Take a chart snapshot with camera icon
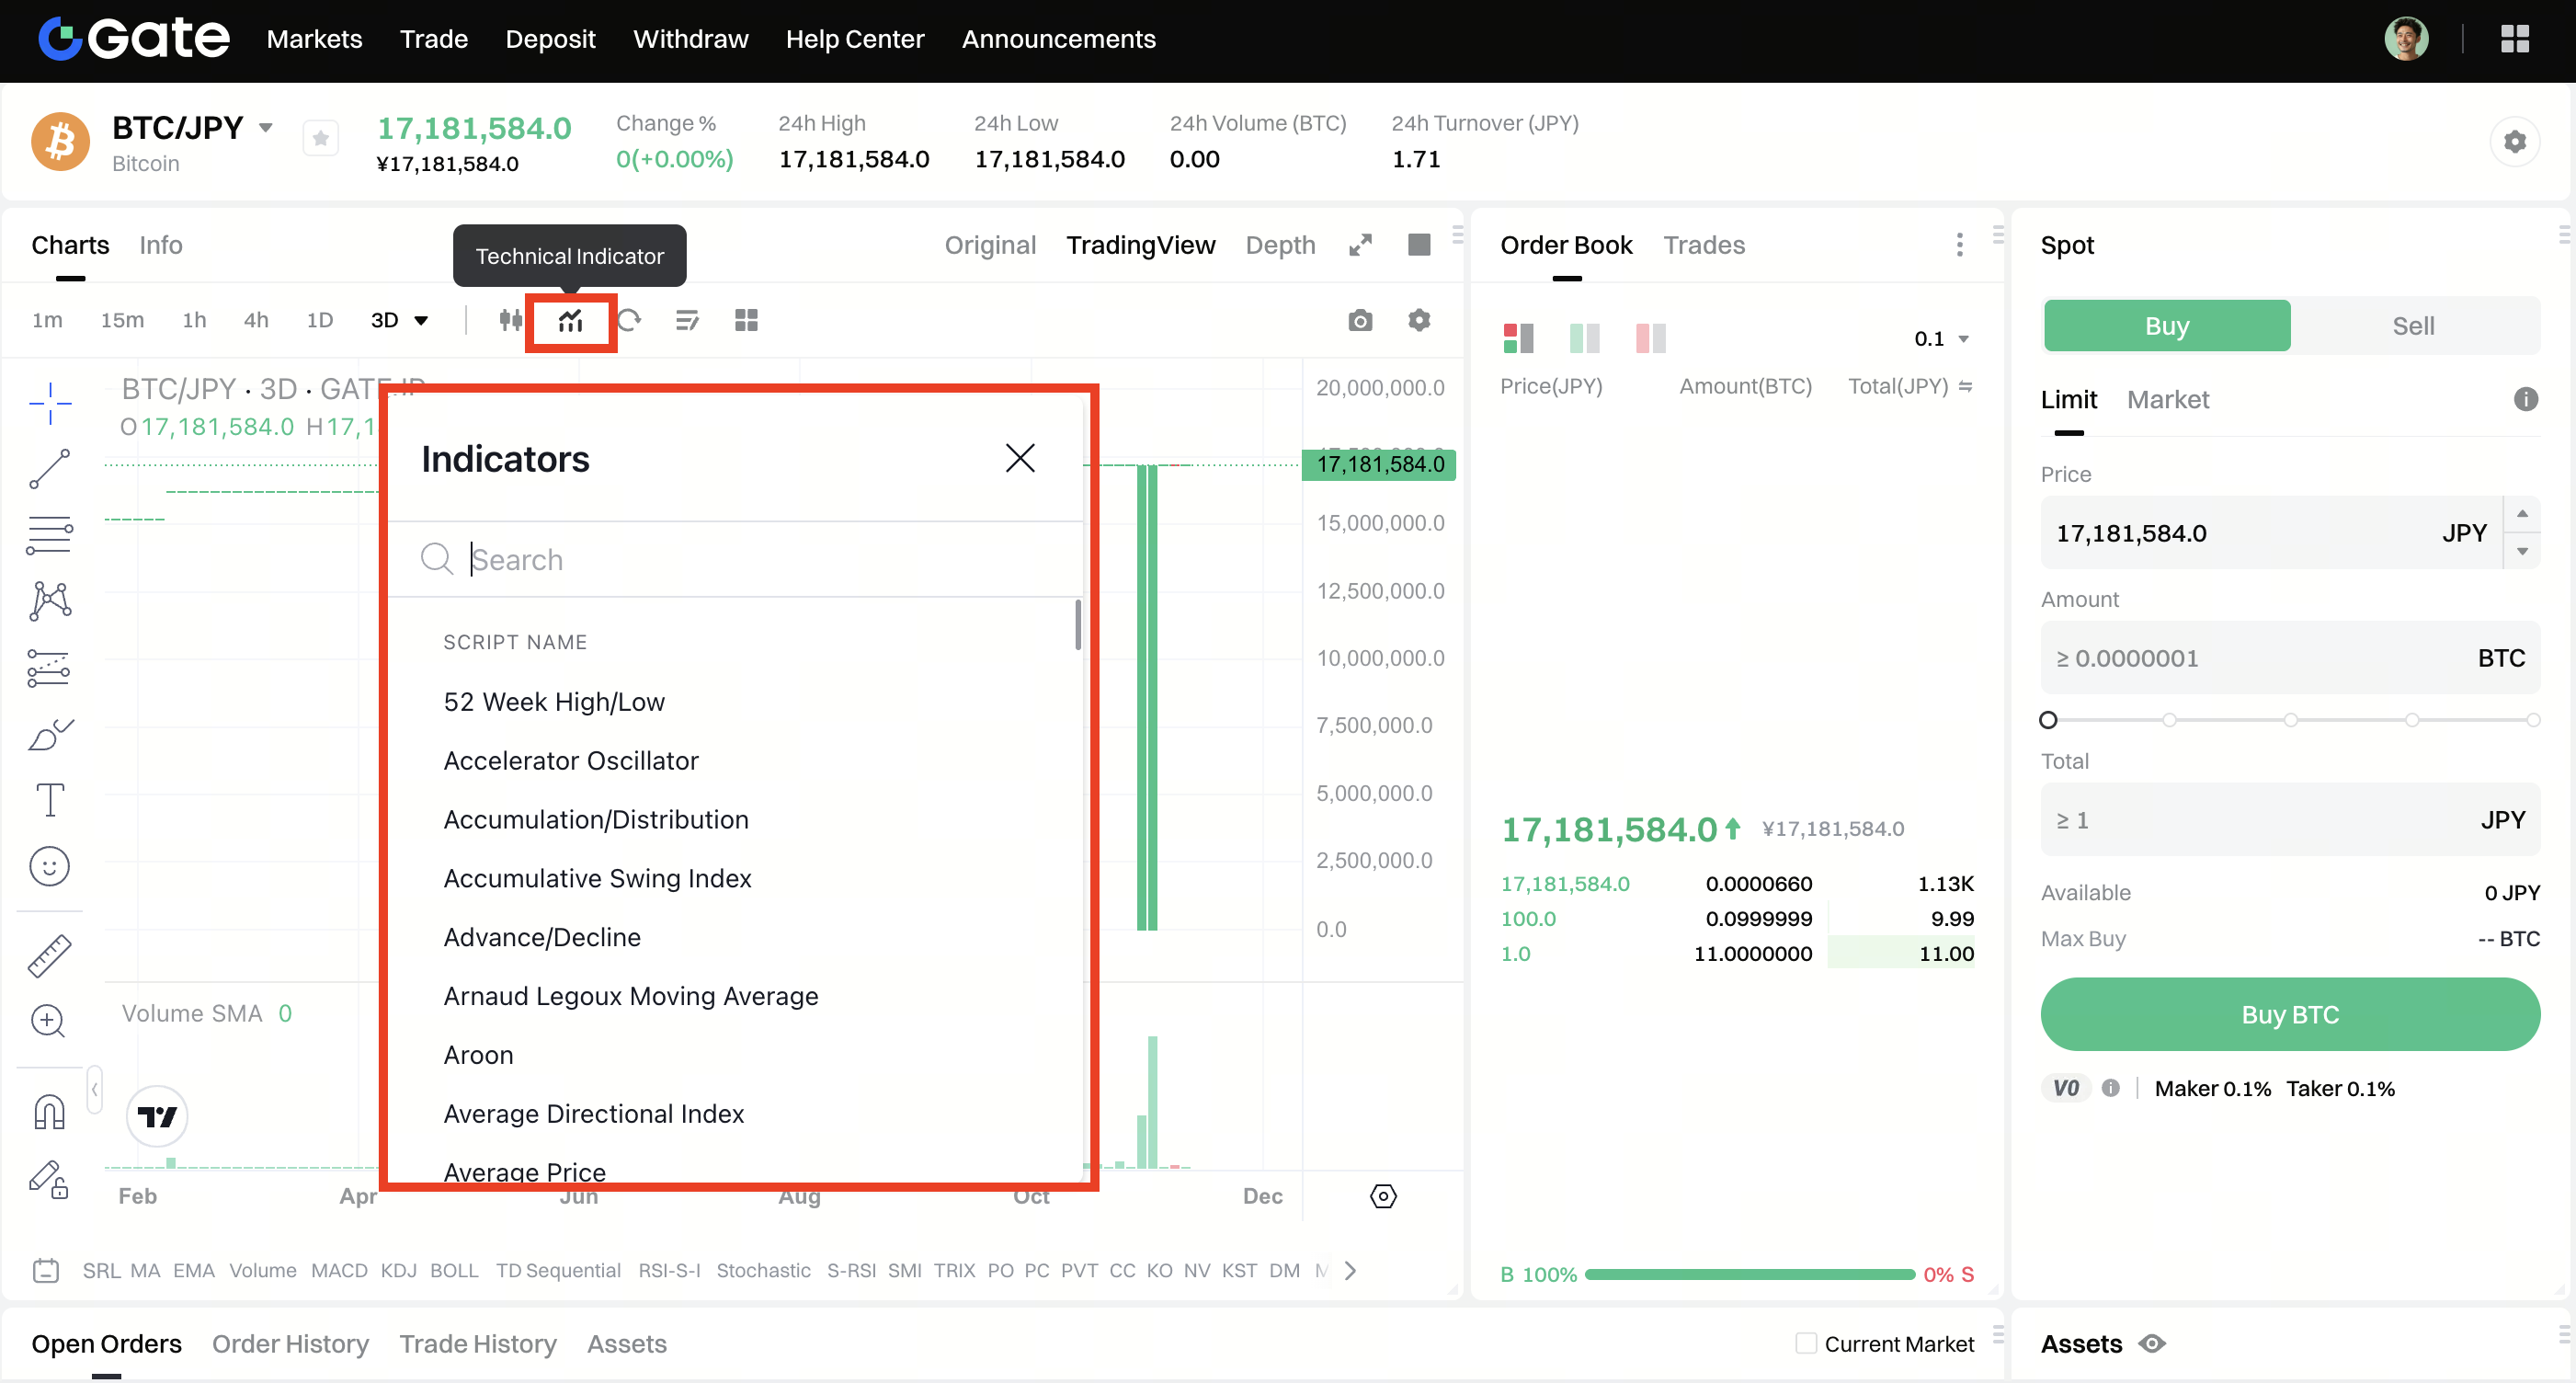The height and width of the screenshot is (1383, 2576). 1359,320
